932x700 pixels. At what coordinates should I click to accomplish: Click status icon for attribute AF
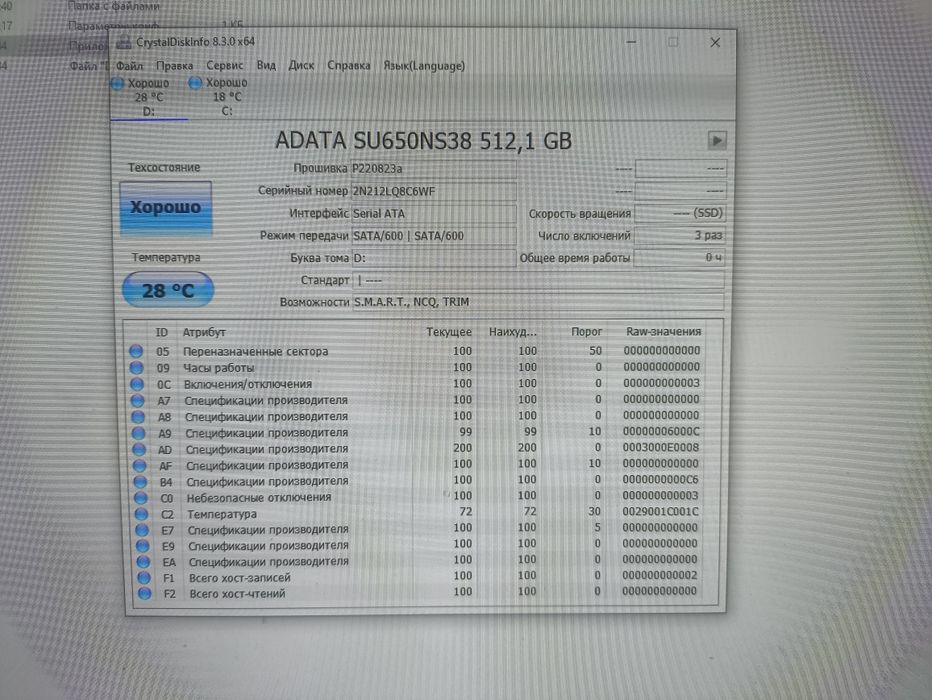tap(140, 465)
